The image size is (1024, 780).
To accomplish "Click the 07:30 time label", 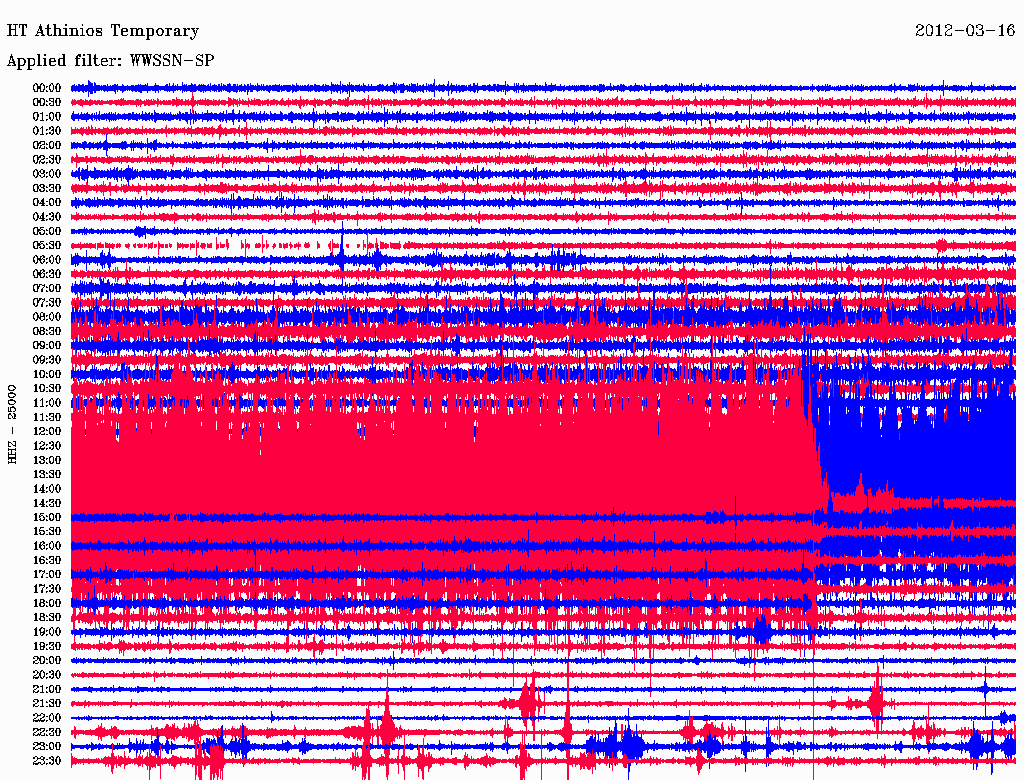I will point(47,302).
